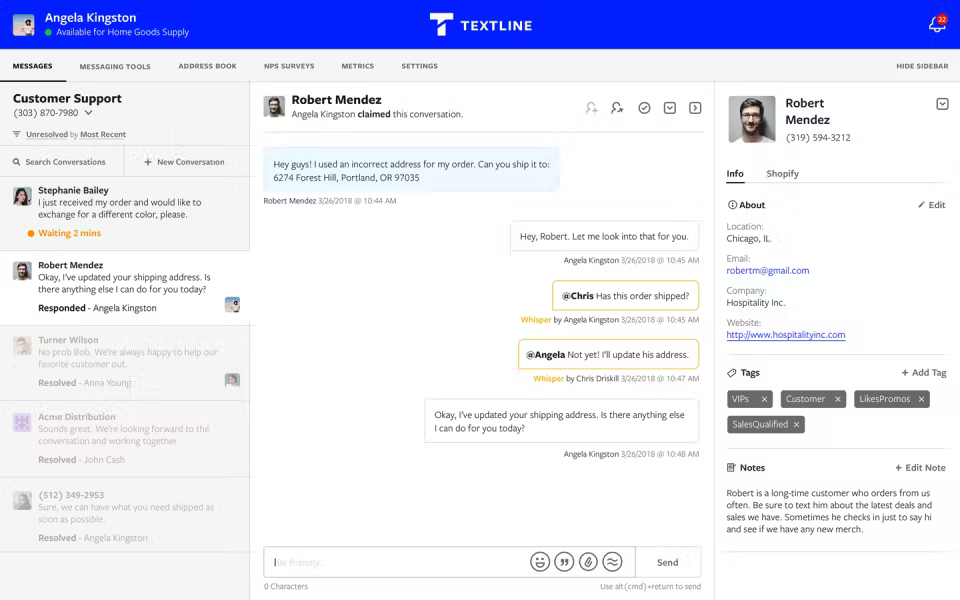Open the NPS Surveys section

tap(289, 66)
